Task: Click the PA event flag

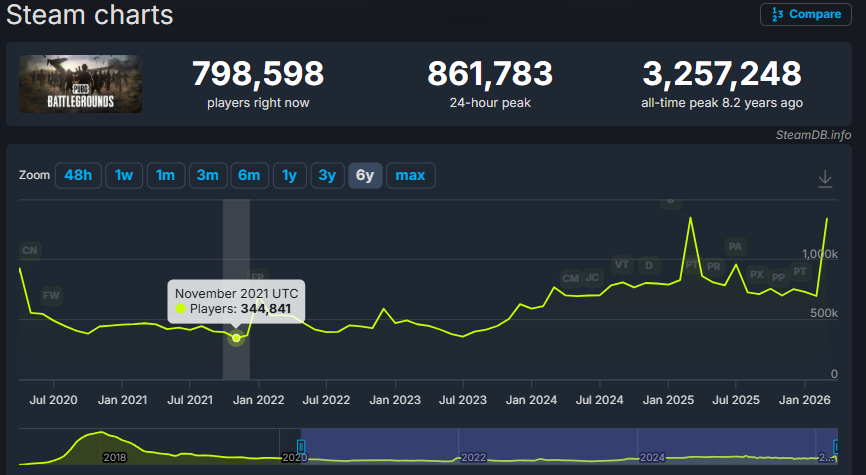Action: pyautogui.click(x=735, y=246)
